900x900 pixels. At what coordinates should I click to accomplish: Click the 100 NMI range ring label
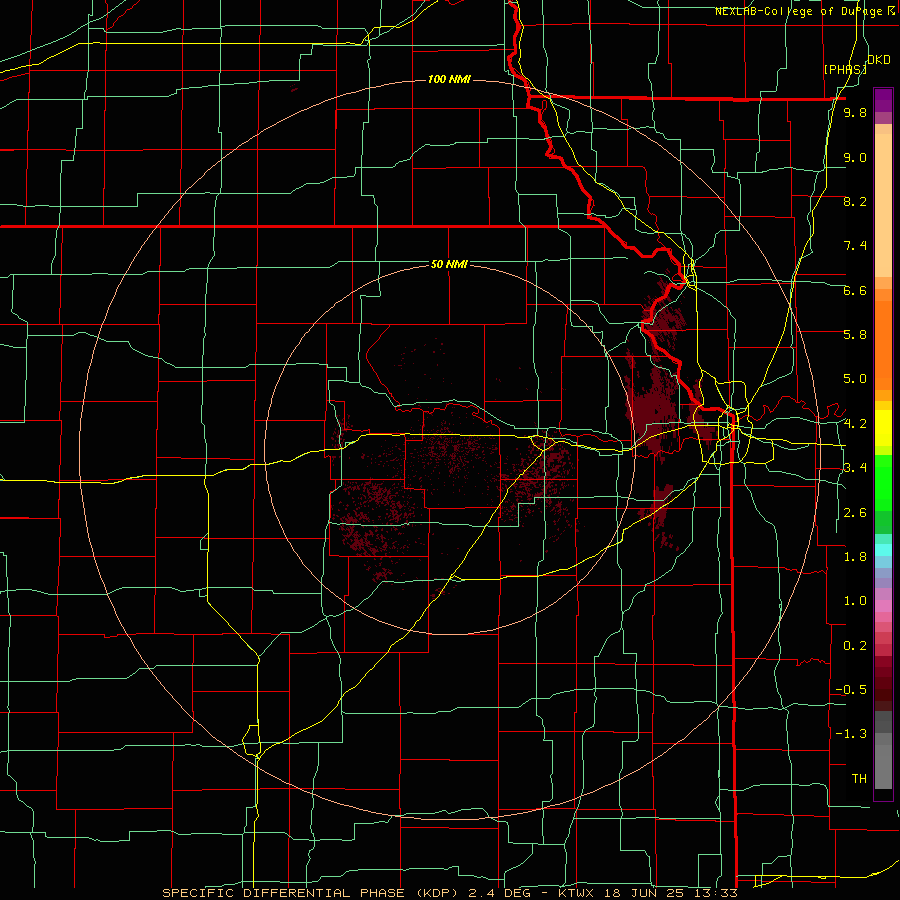(x=449, y=79)
